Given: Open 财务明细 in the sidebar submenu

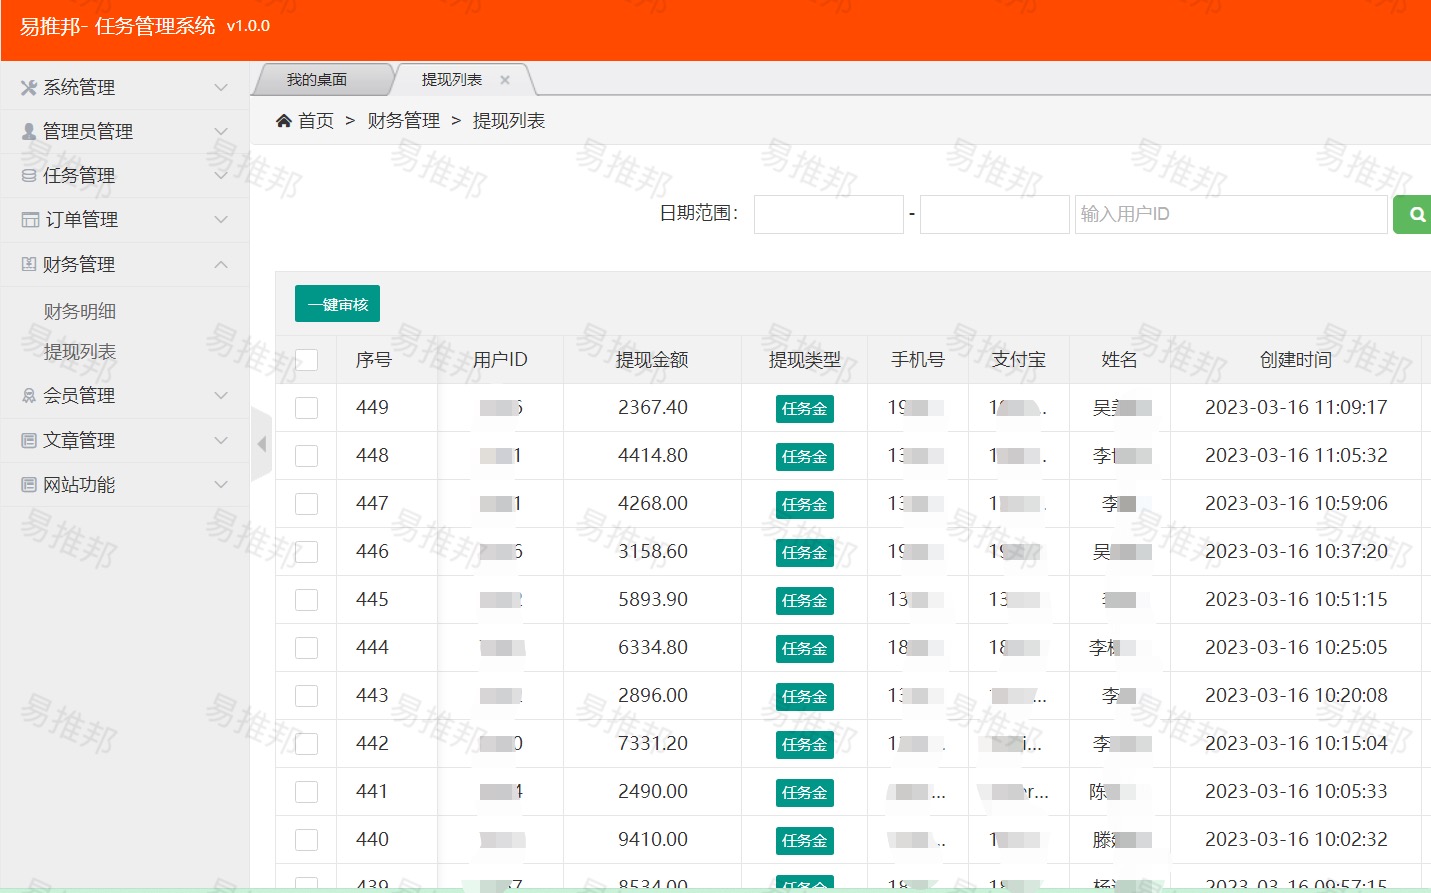Looking at the screenshot, I should [80, 312].
